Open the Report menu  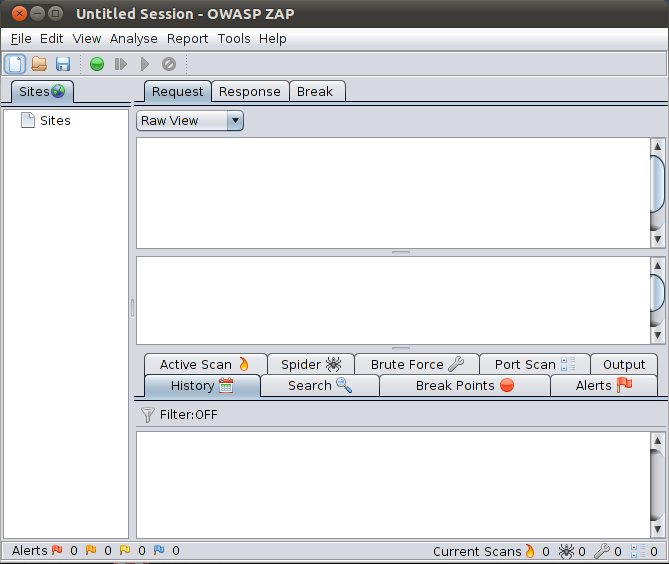point(187,38)
